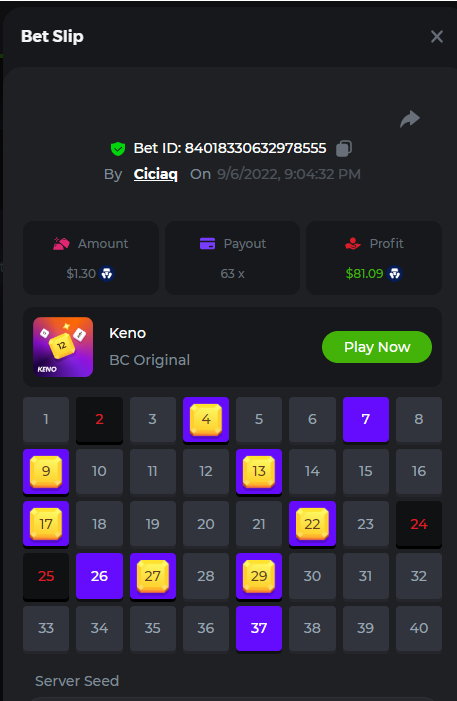Click the coin icon beside $81.09
This screenshot has height=701, width=457.
pyautogui.click(x=394, y=273)
